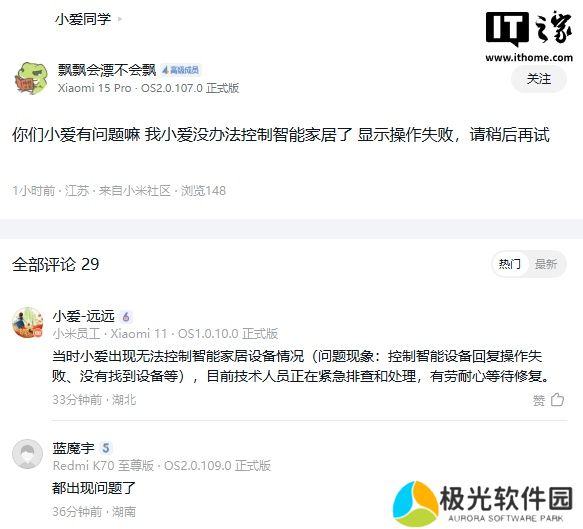Viewport: 583px width, 529px height.
Task: Click the level 6 badge beside 小爱-远远
Action: 126,317
